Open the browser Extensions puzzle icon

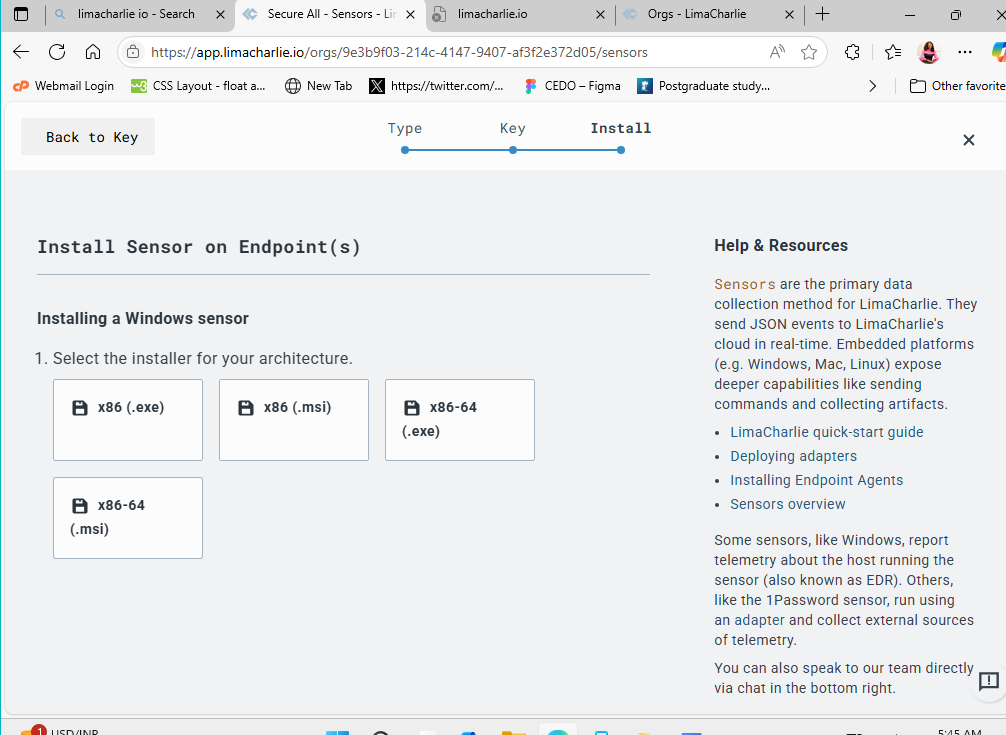(x=852, y=52)
